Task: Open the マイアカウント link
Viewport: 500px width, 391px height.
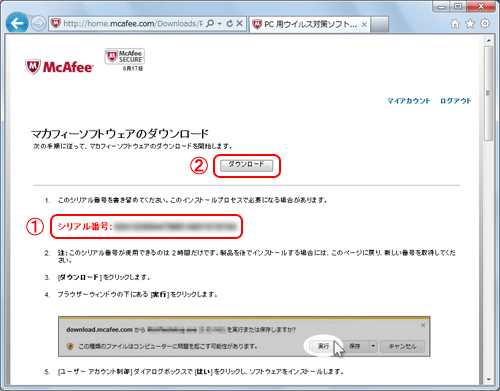Action: tap(409, 101)
